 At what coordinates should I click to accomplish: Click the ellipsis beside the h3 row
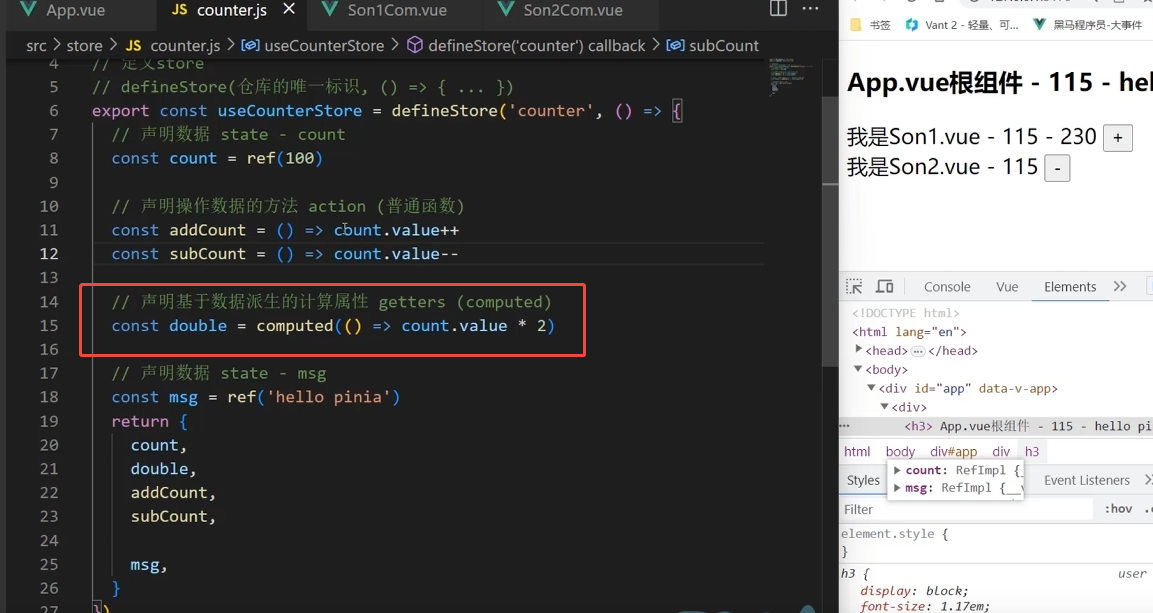coord(844,426)
